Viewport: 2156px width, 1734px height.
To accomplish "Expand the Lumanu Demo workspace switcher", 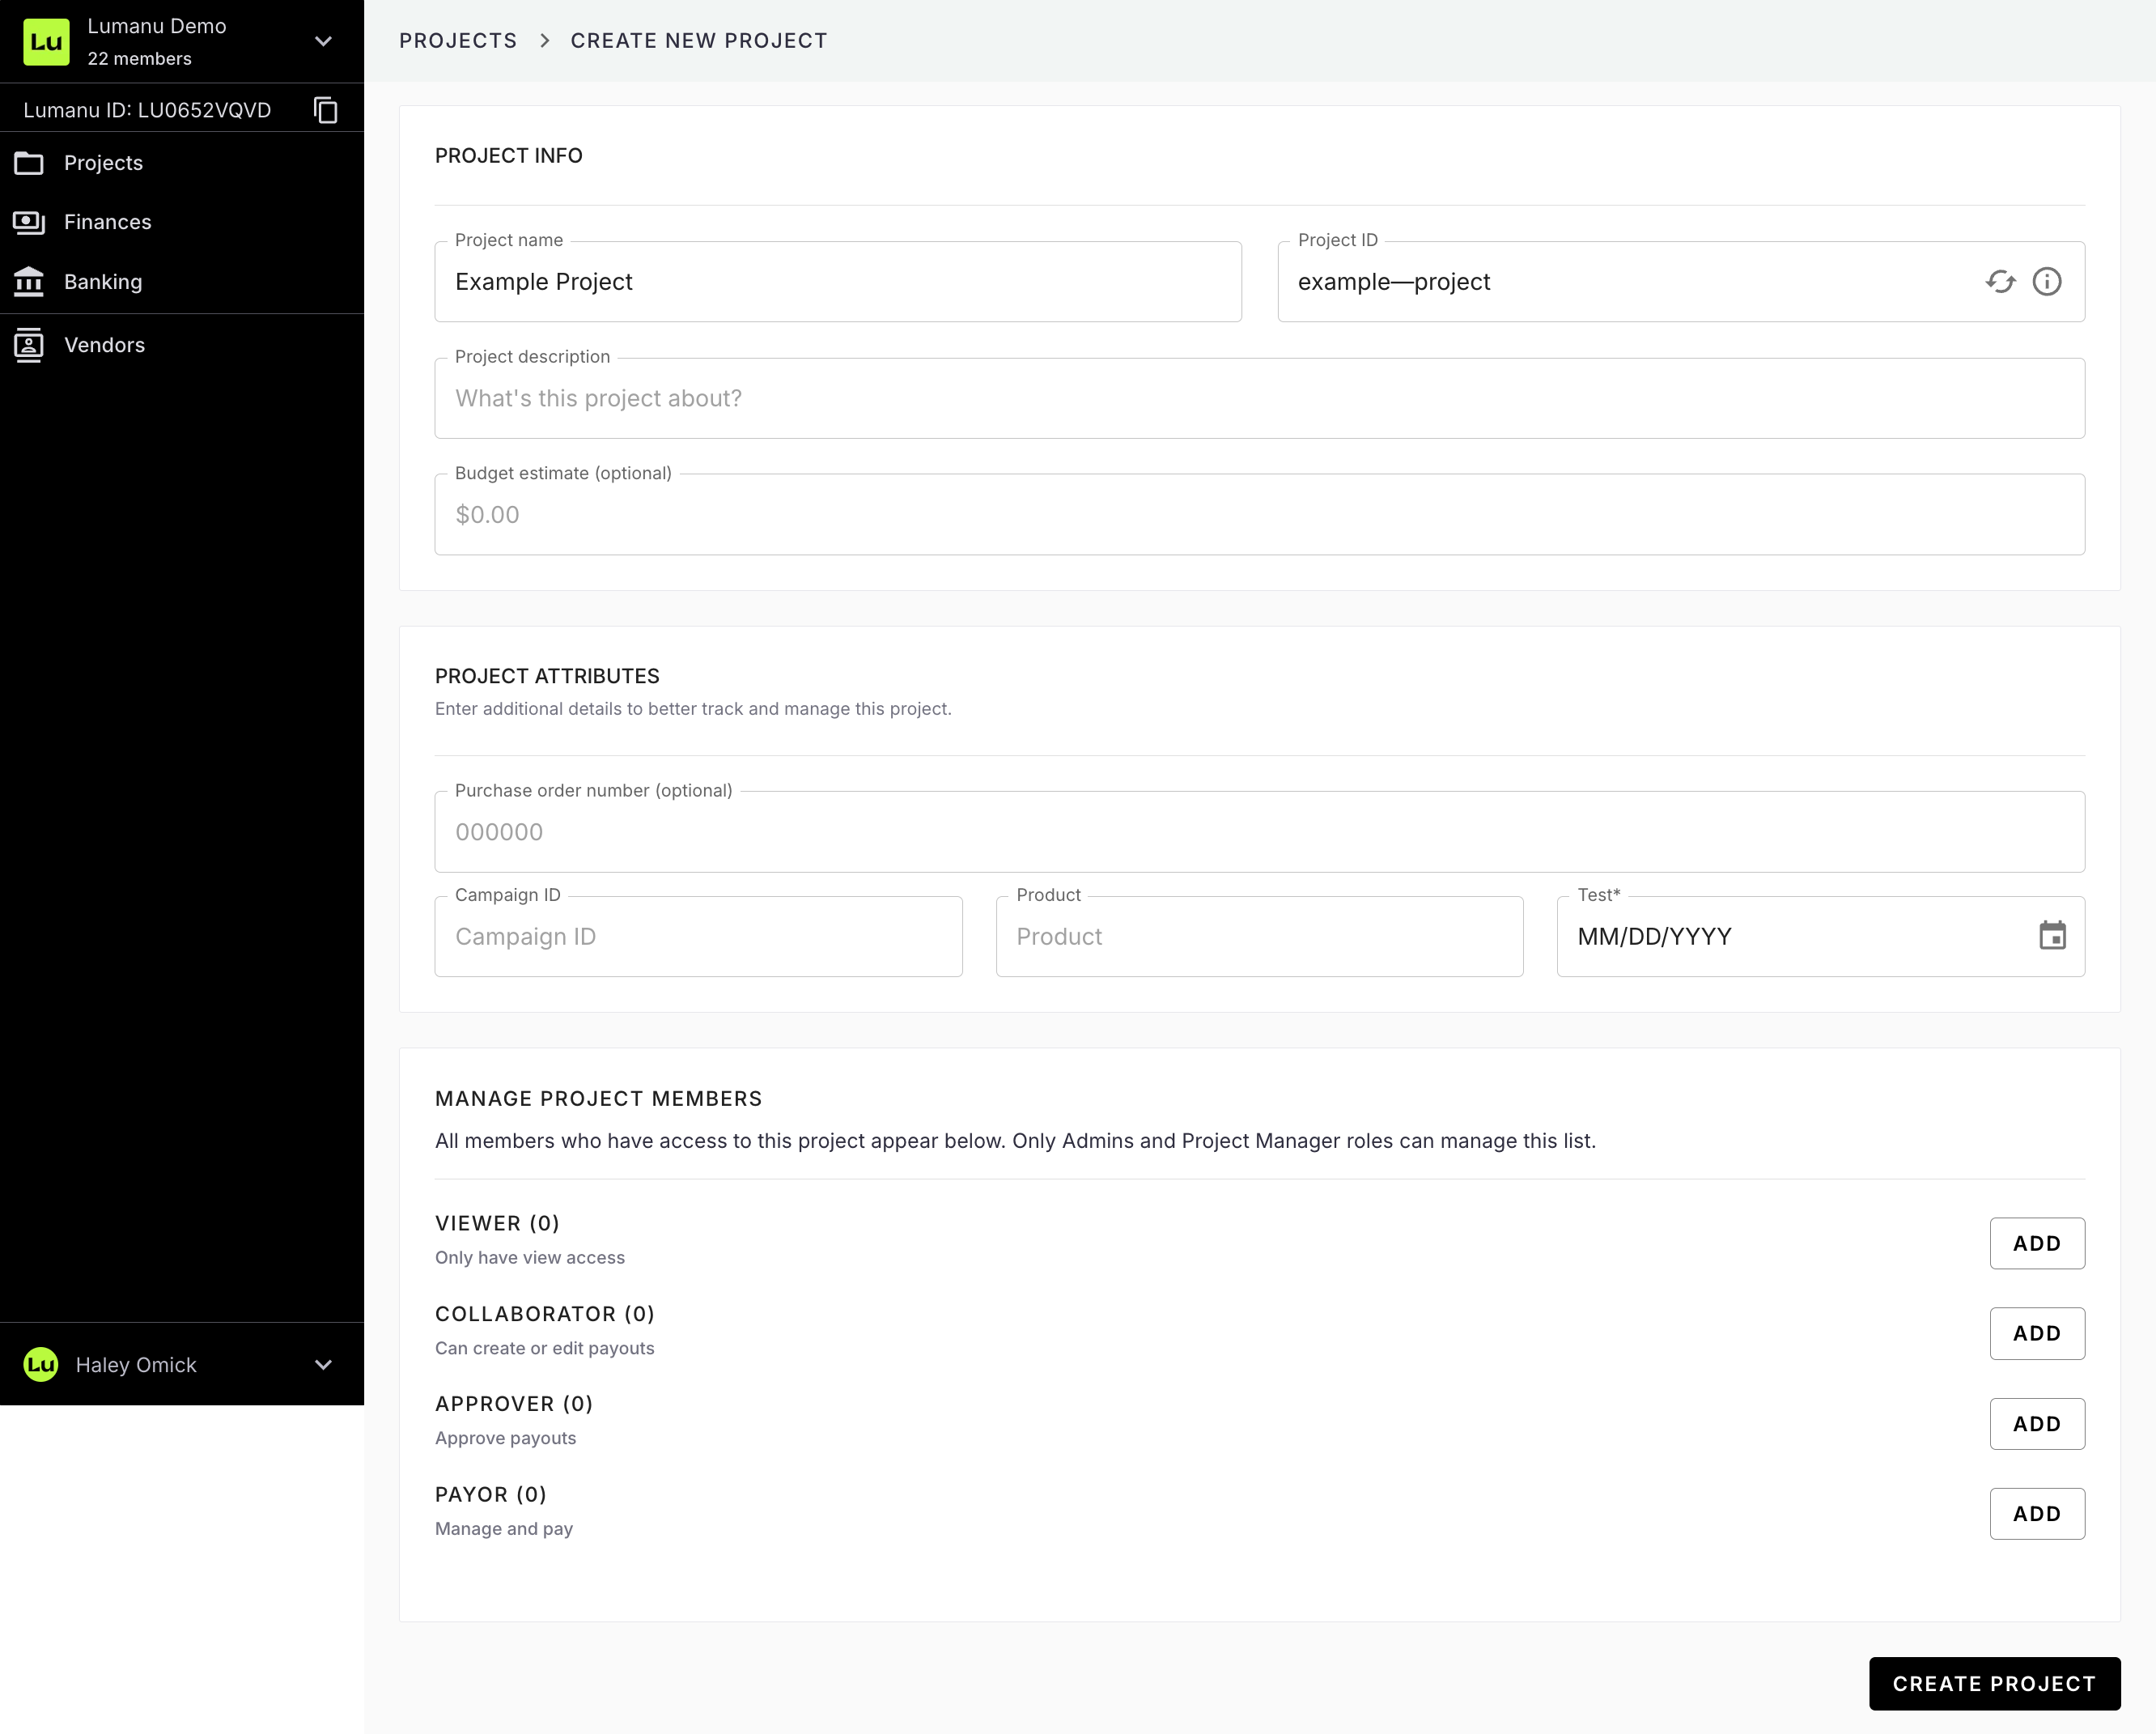I will [x=323, y=42].
